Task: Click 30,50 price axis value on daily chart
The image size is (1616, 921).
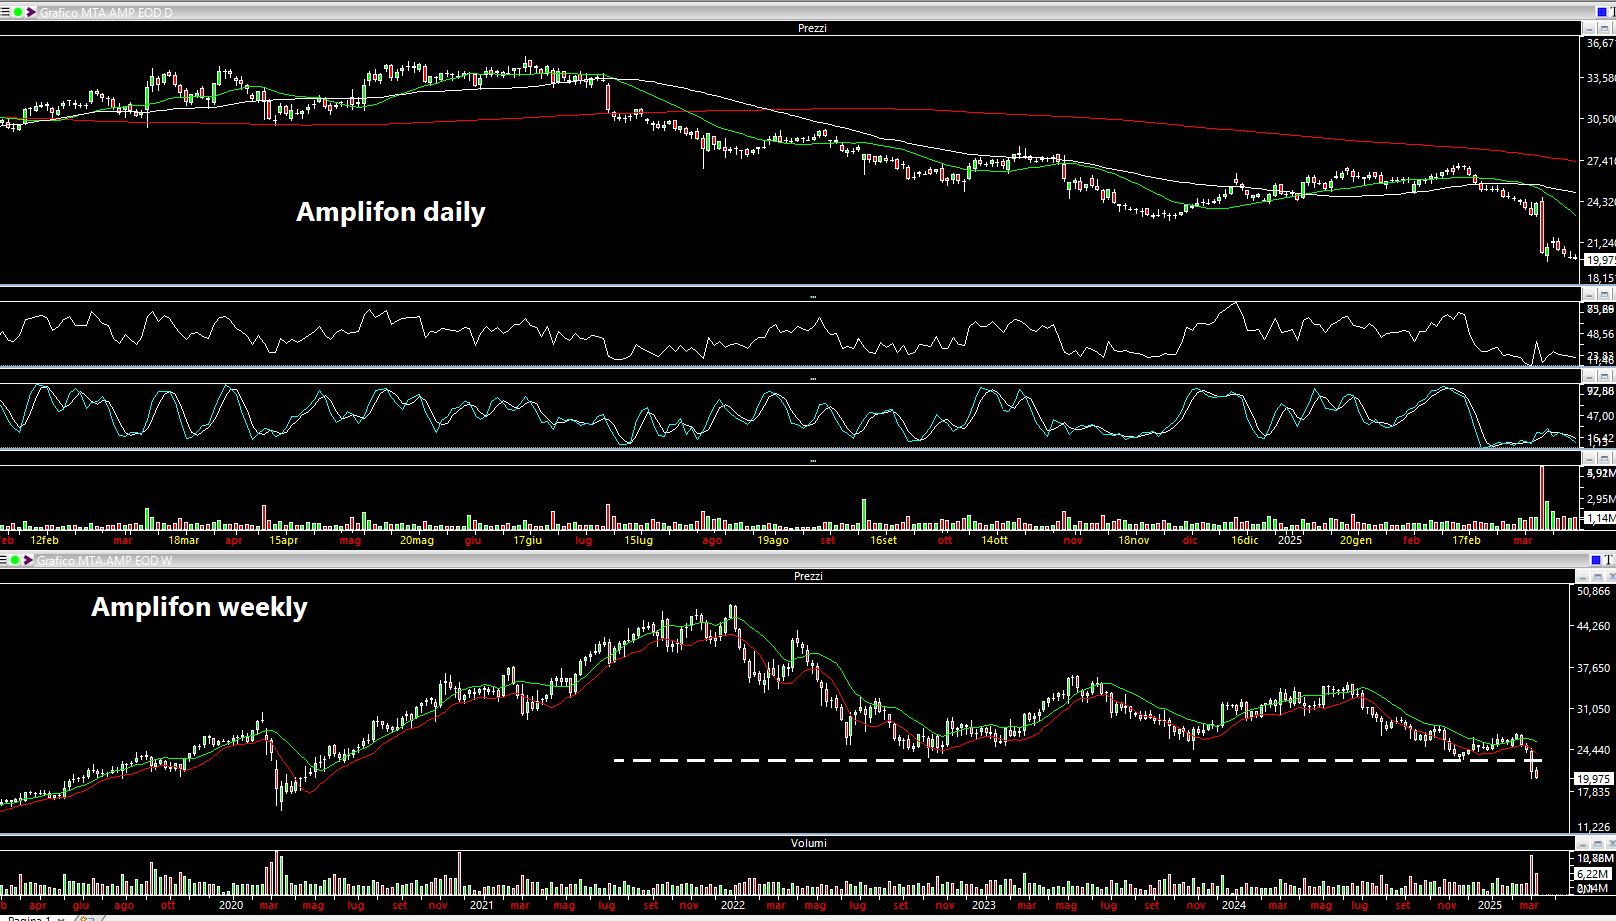Action: [x=1601, y=119]
